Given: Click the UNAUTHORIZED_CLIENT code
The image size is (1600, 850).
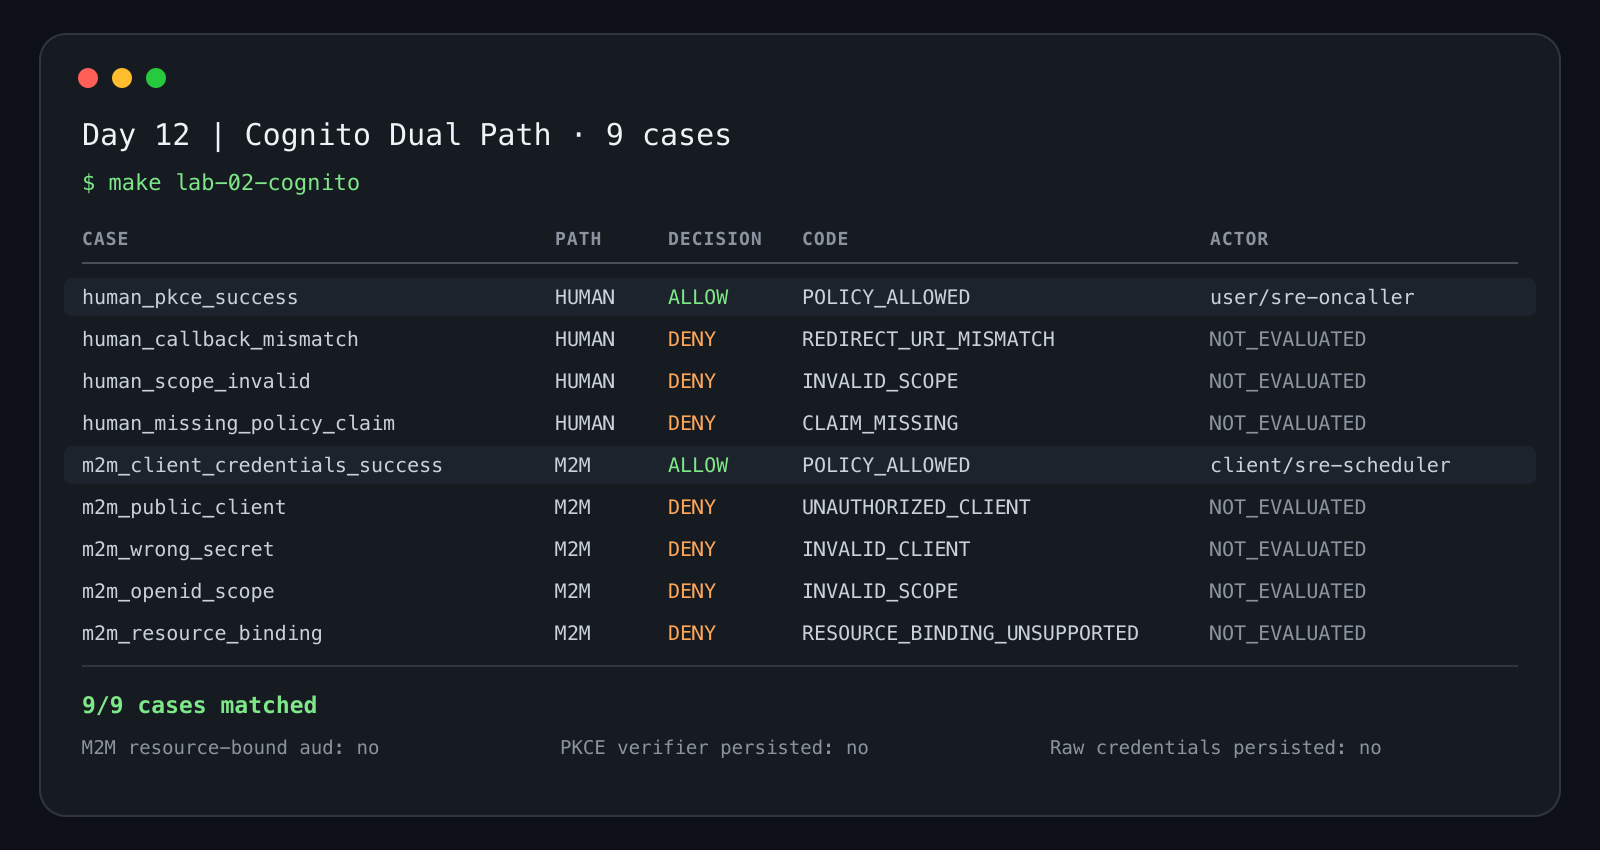Looking at the screenshot, I should point(916,507).
